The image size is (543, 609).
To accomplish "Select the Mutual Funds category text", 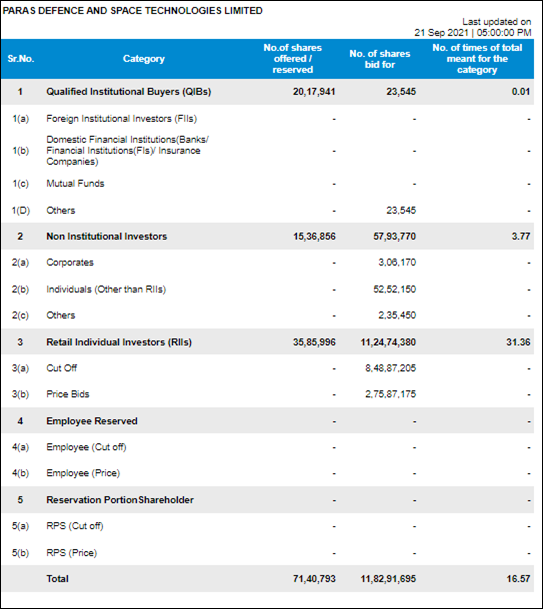I will click(x=75, y=183).
